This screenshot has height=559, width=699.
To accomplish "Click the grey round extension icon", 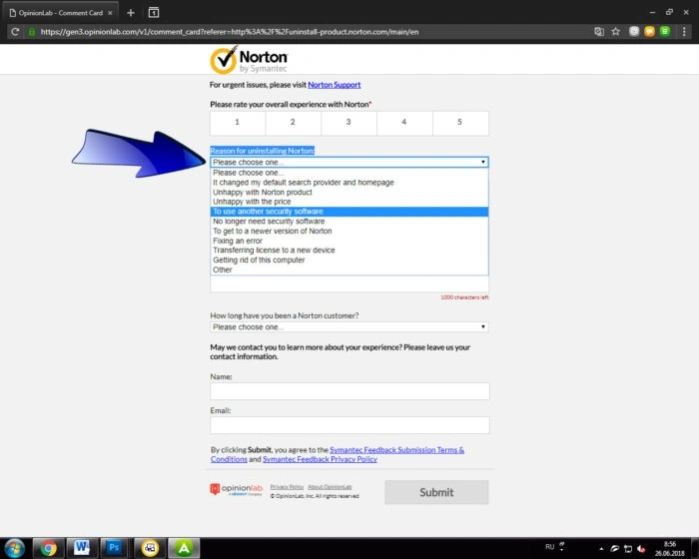I will pos(634,31).
